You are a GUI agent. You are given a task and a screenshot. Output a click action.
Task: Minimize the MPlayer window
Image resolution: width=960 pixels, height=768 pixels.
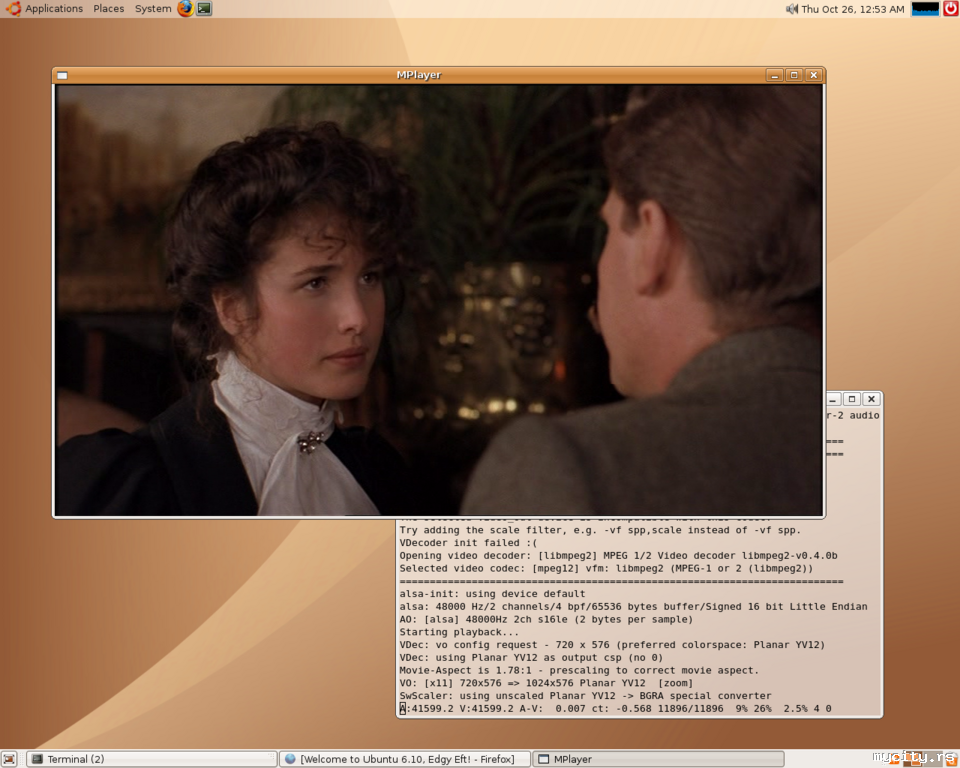pyautogui.click(x=774, y=75)
